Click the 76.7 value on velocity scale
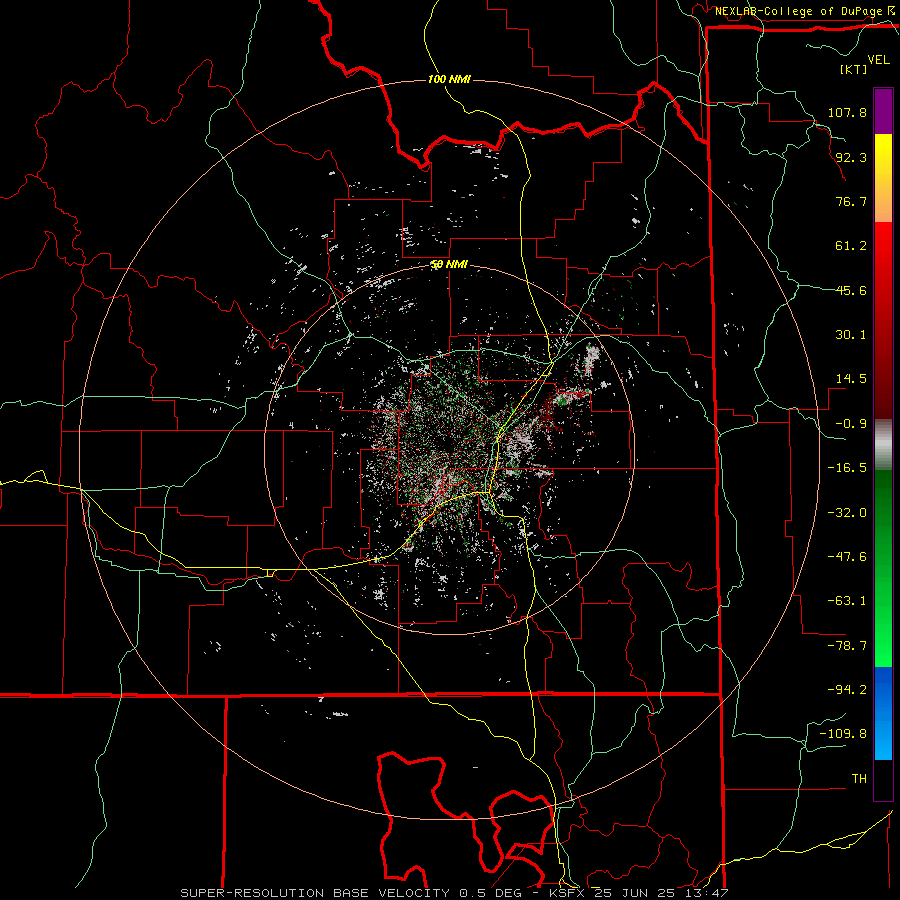The image size is (900, 900). pyautogui.click(x=851, y=201)
